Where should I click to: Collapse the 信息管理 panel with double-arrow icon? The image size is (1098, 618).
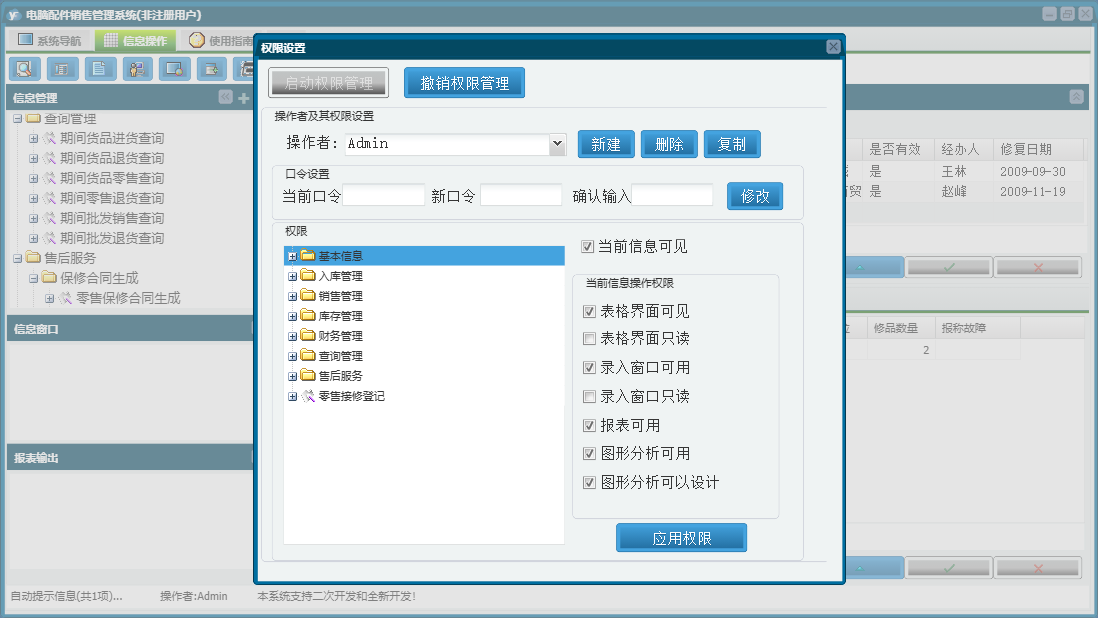[226, 97]
